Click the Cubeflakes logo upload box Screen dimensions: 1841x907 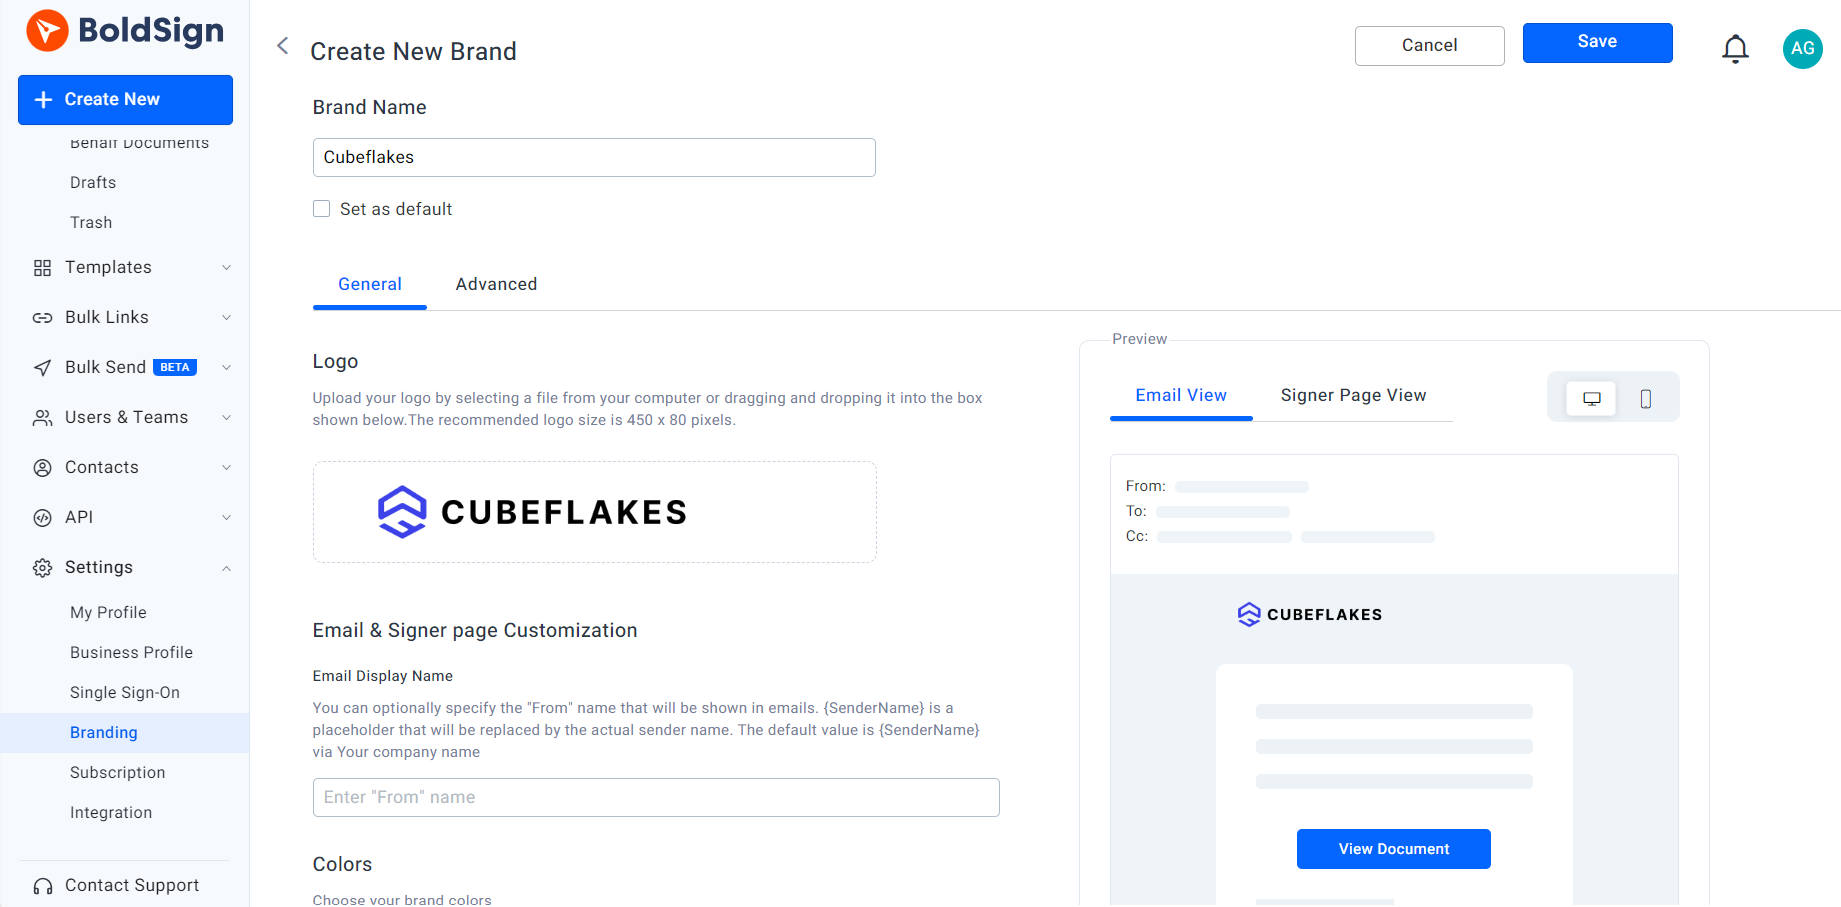click(594, 512)
